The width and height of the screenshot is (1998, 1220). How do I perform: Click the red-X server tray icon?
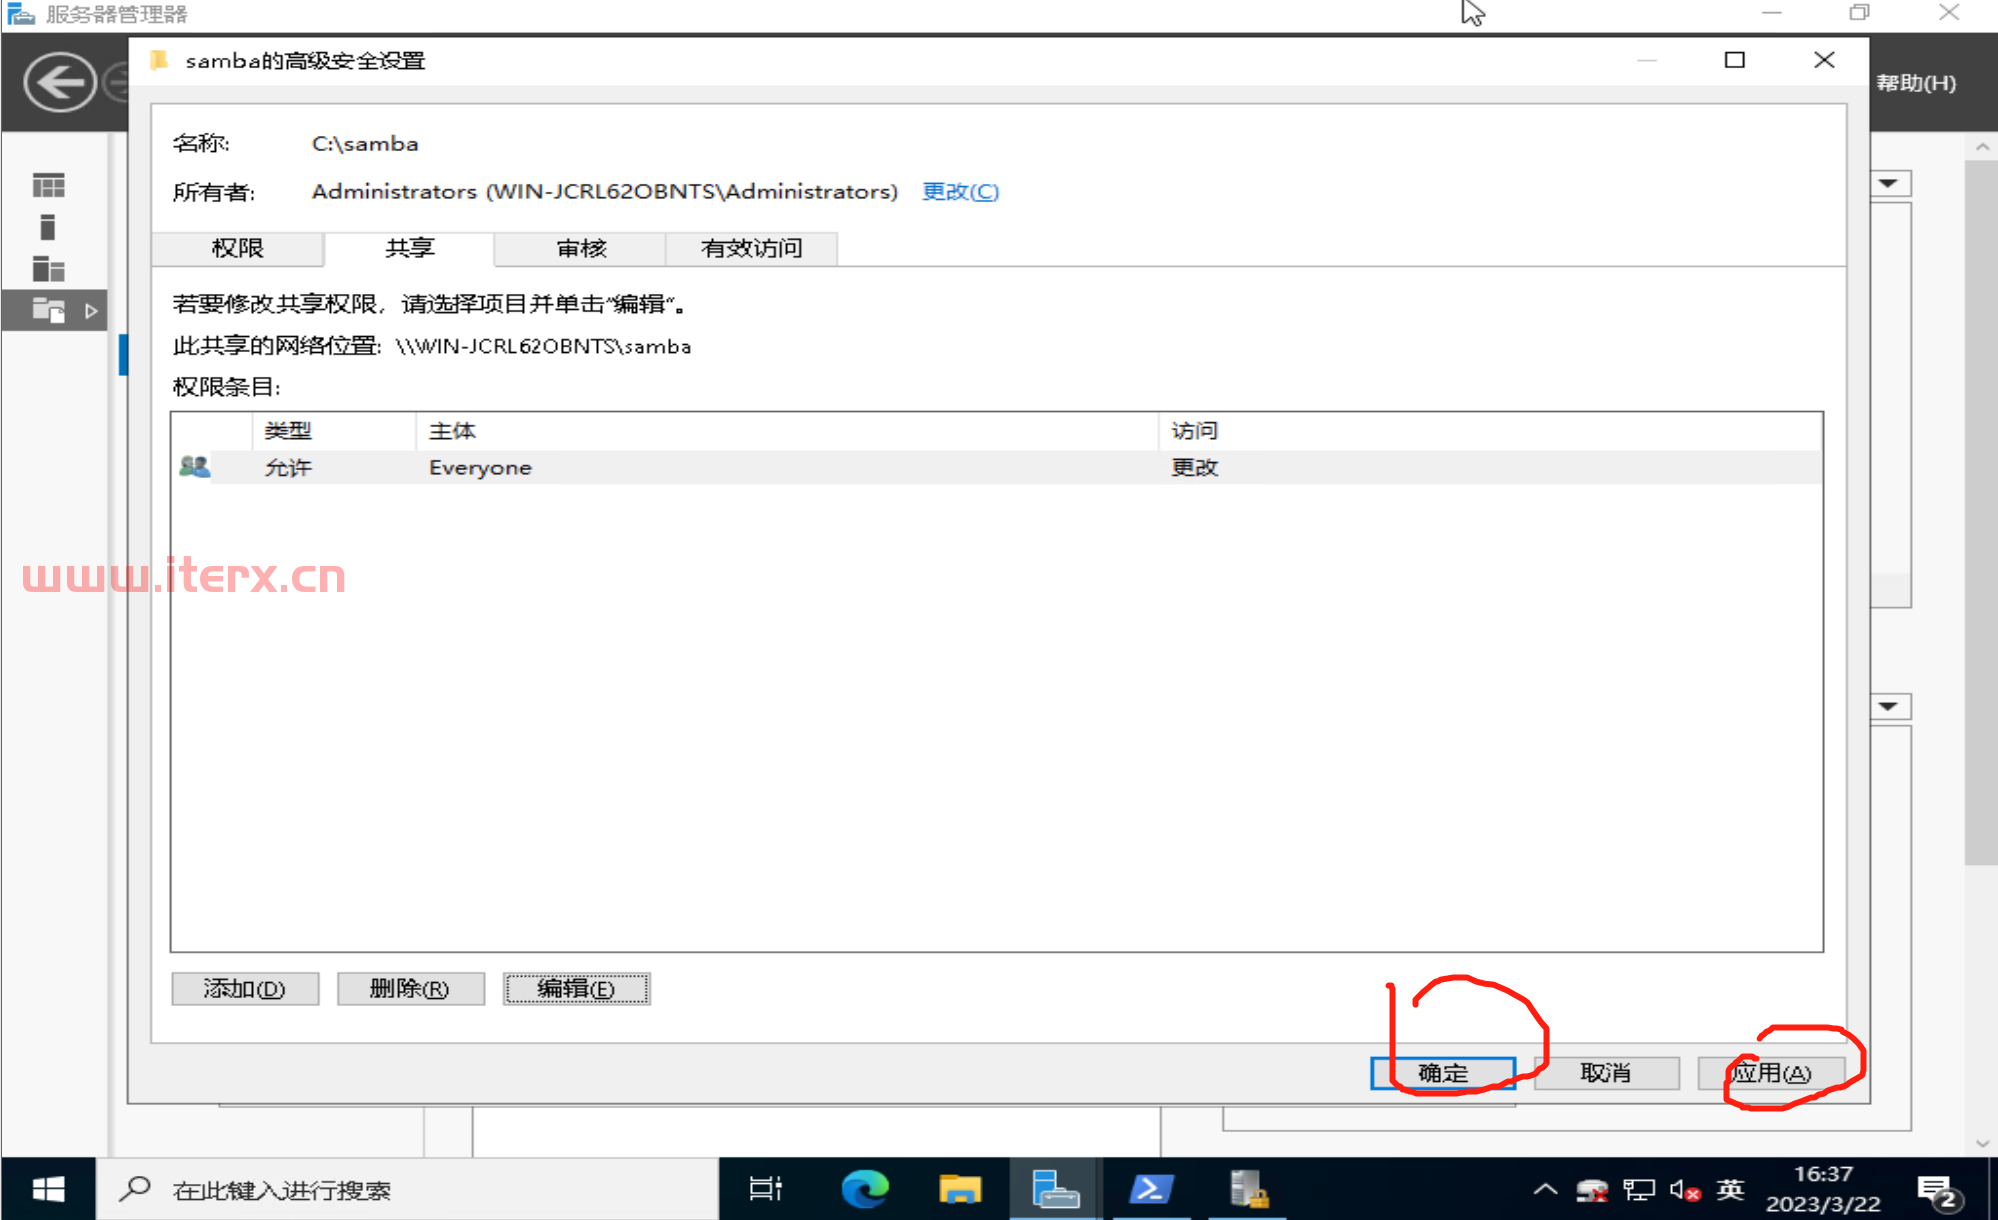tap(1592, 1190)
